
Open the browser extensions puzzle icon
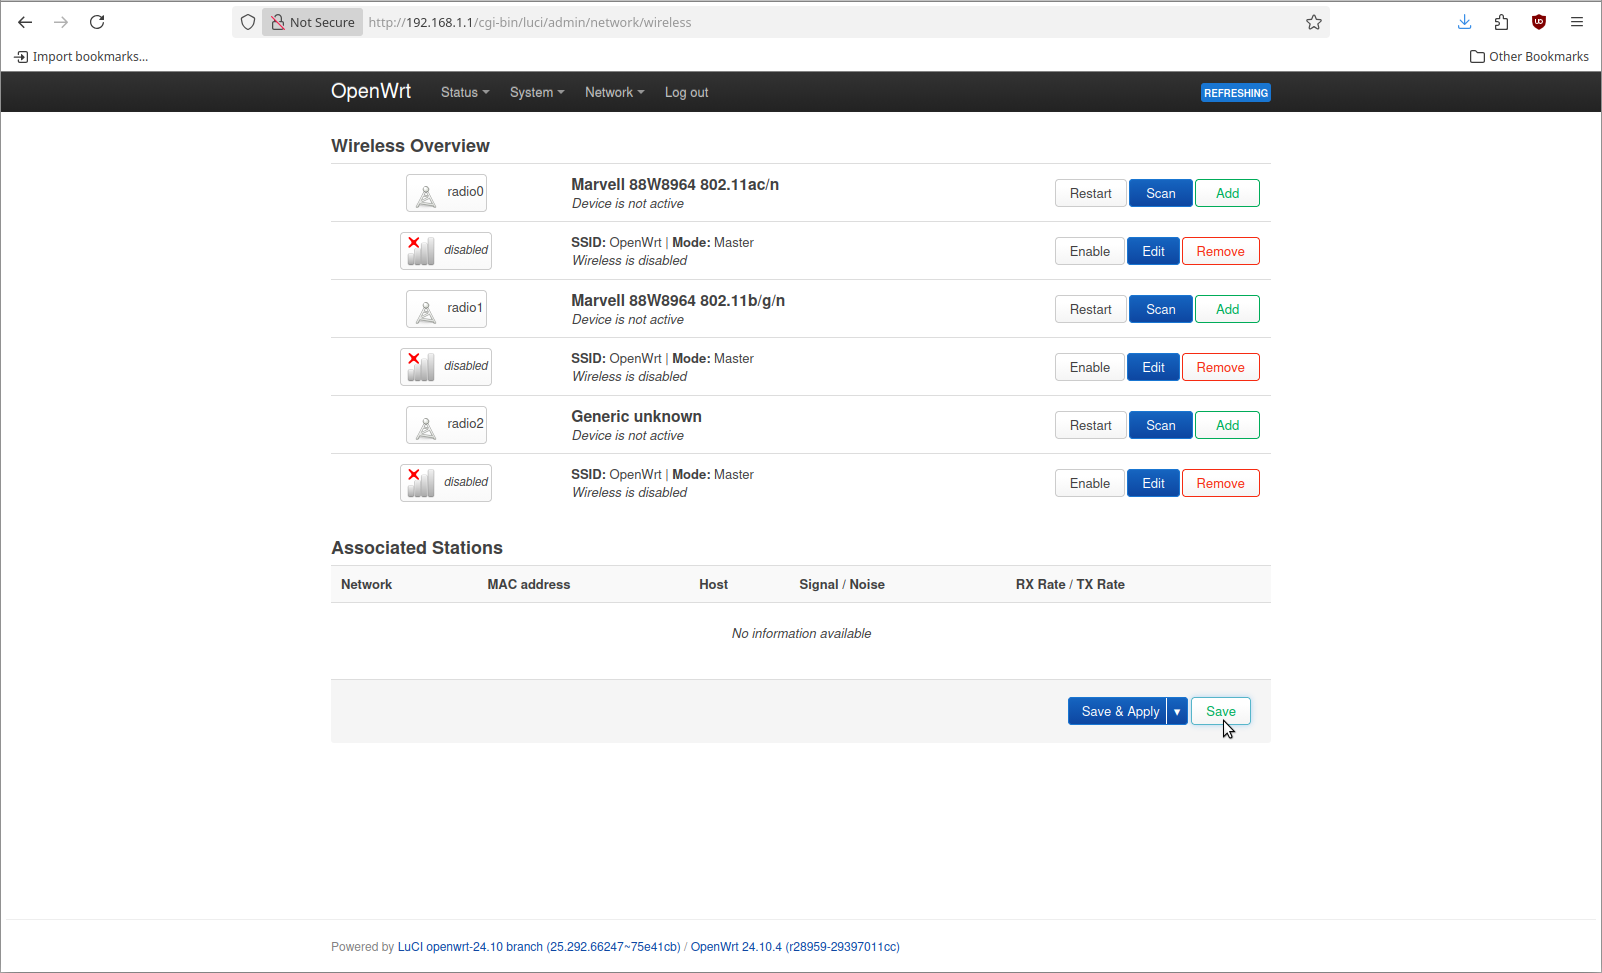coord(1501,22)
